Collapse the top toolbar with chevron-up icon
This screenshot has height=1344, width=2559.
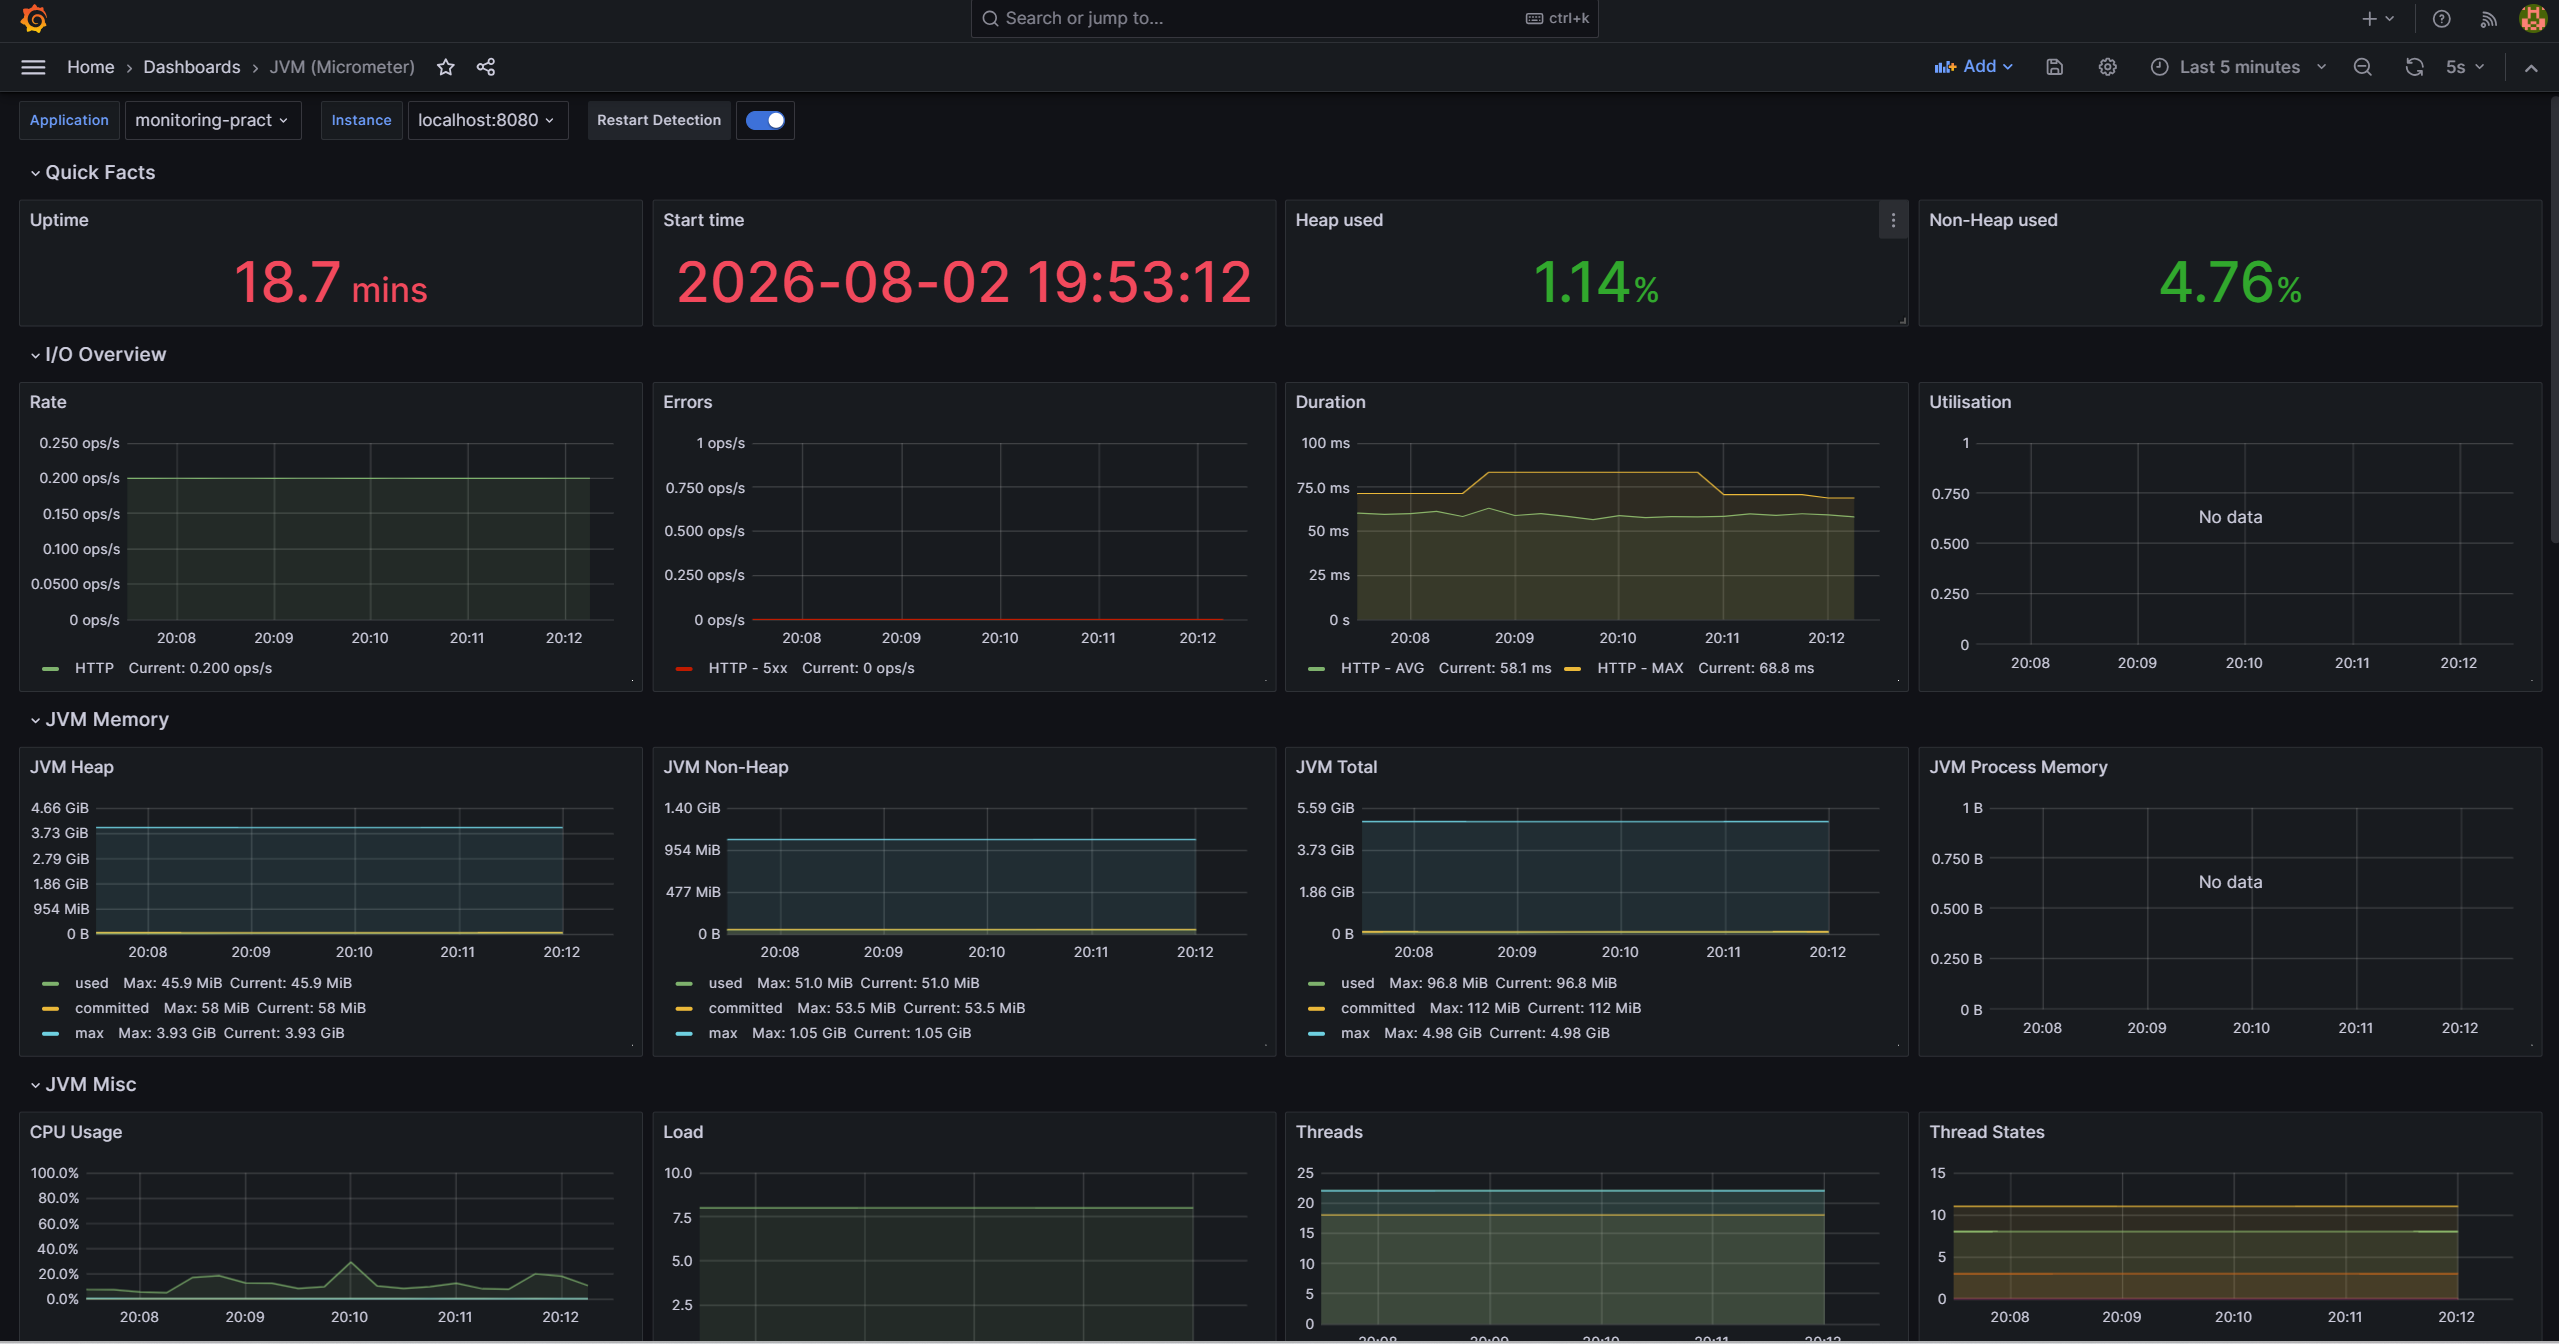point(2531,68)
